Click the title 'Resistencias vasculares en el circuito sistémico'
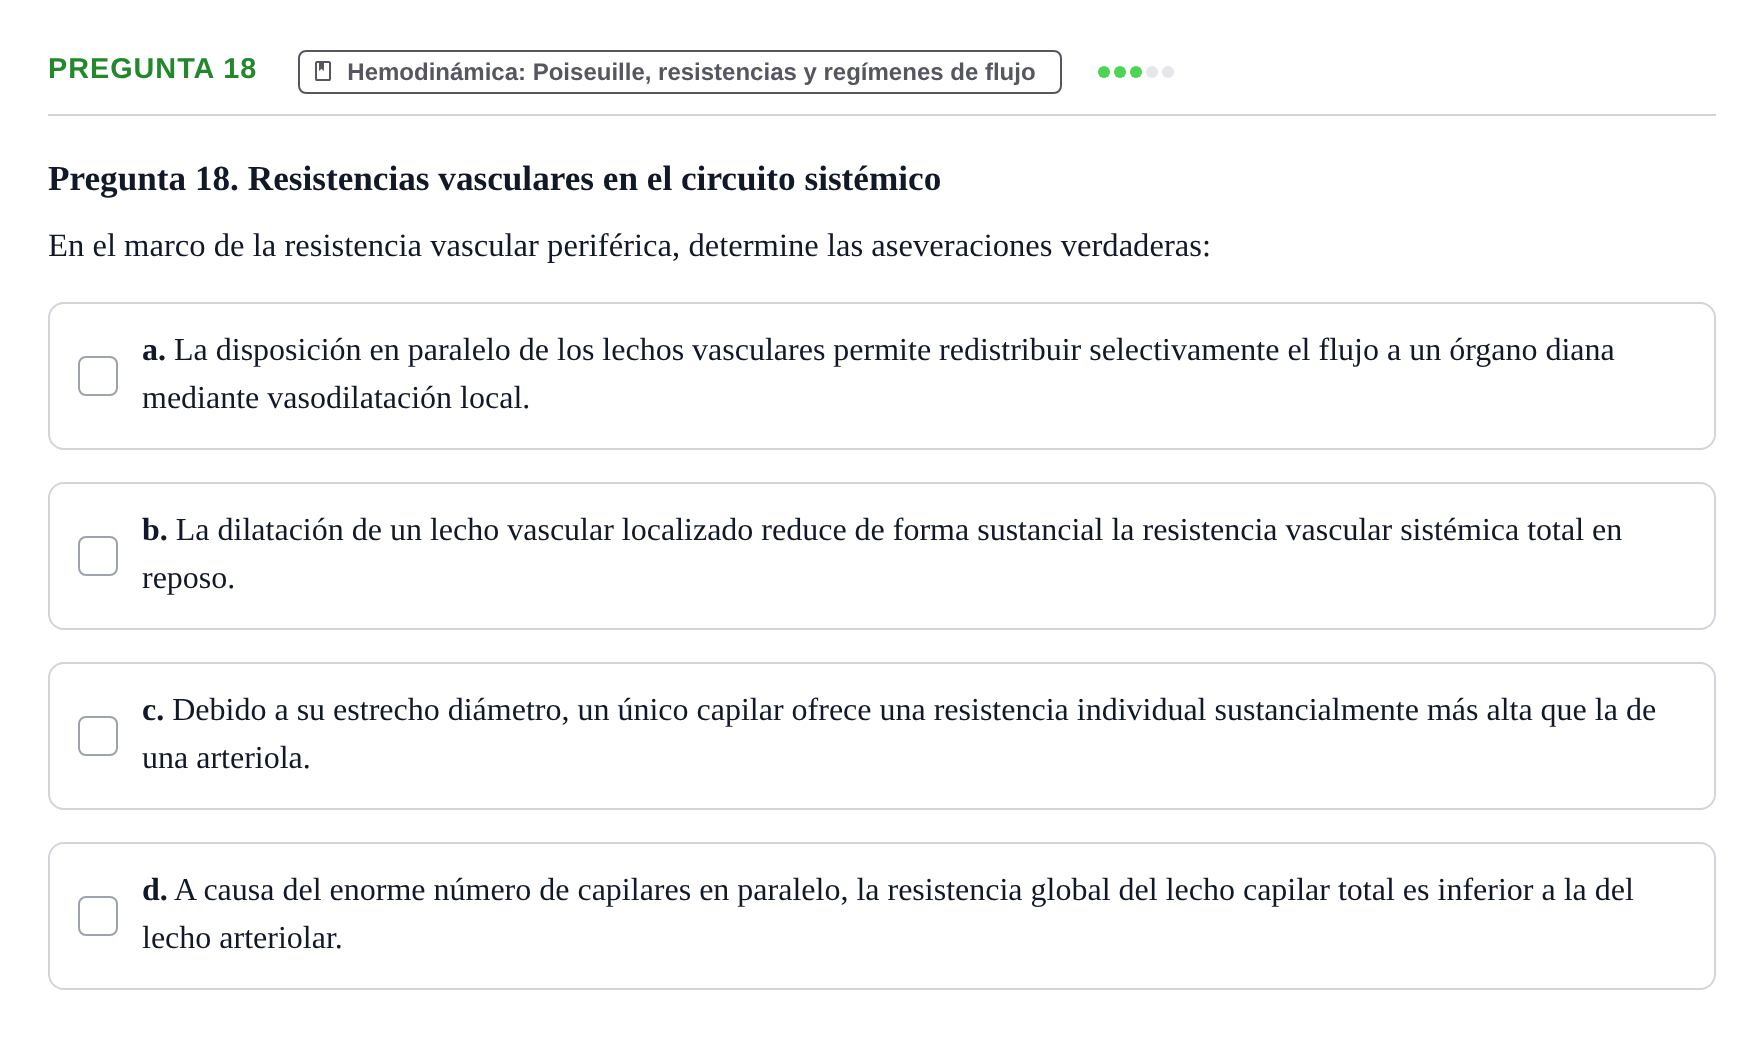Image resolution: width=1764 pixels, height=1056 pixels. [x=594, y=179]
